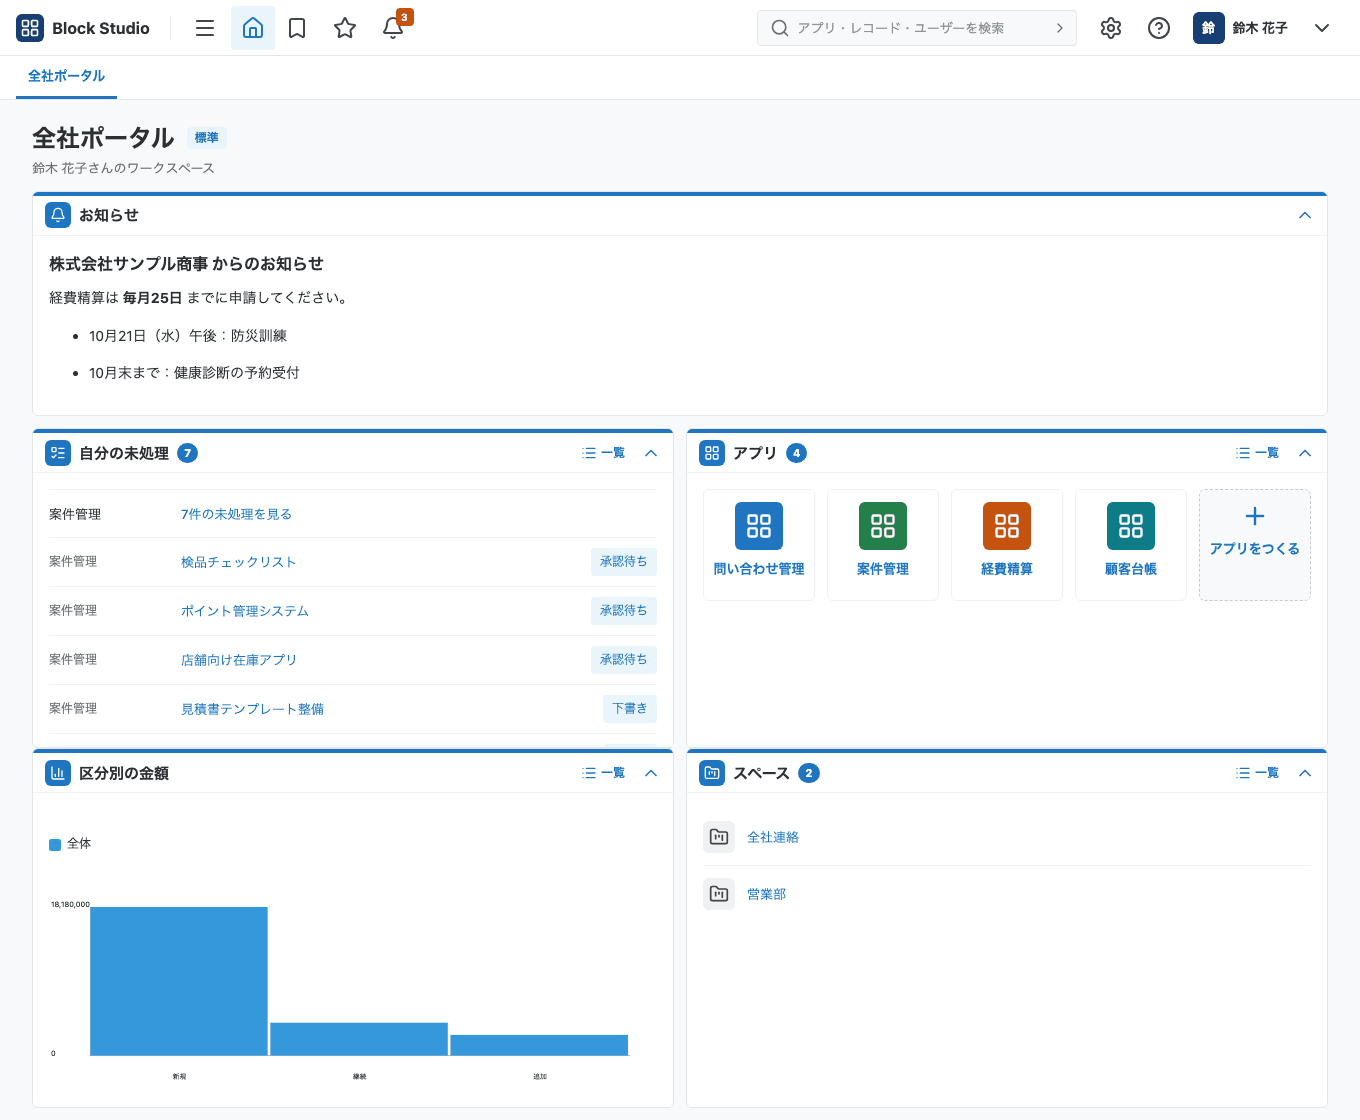Click the アプリ panel grid icon
1360x1120 pixels.
point(712,453)
